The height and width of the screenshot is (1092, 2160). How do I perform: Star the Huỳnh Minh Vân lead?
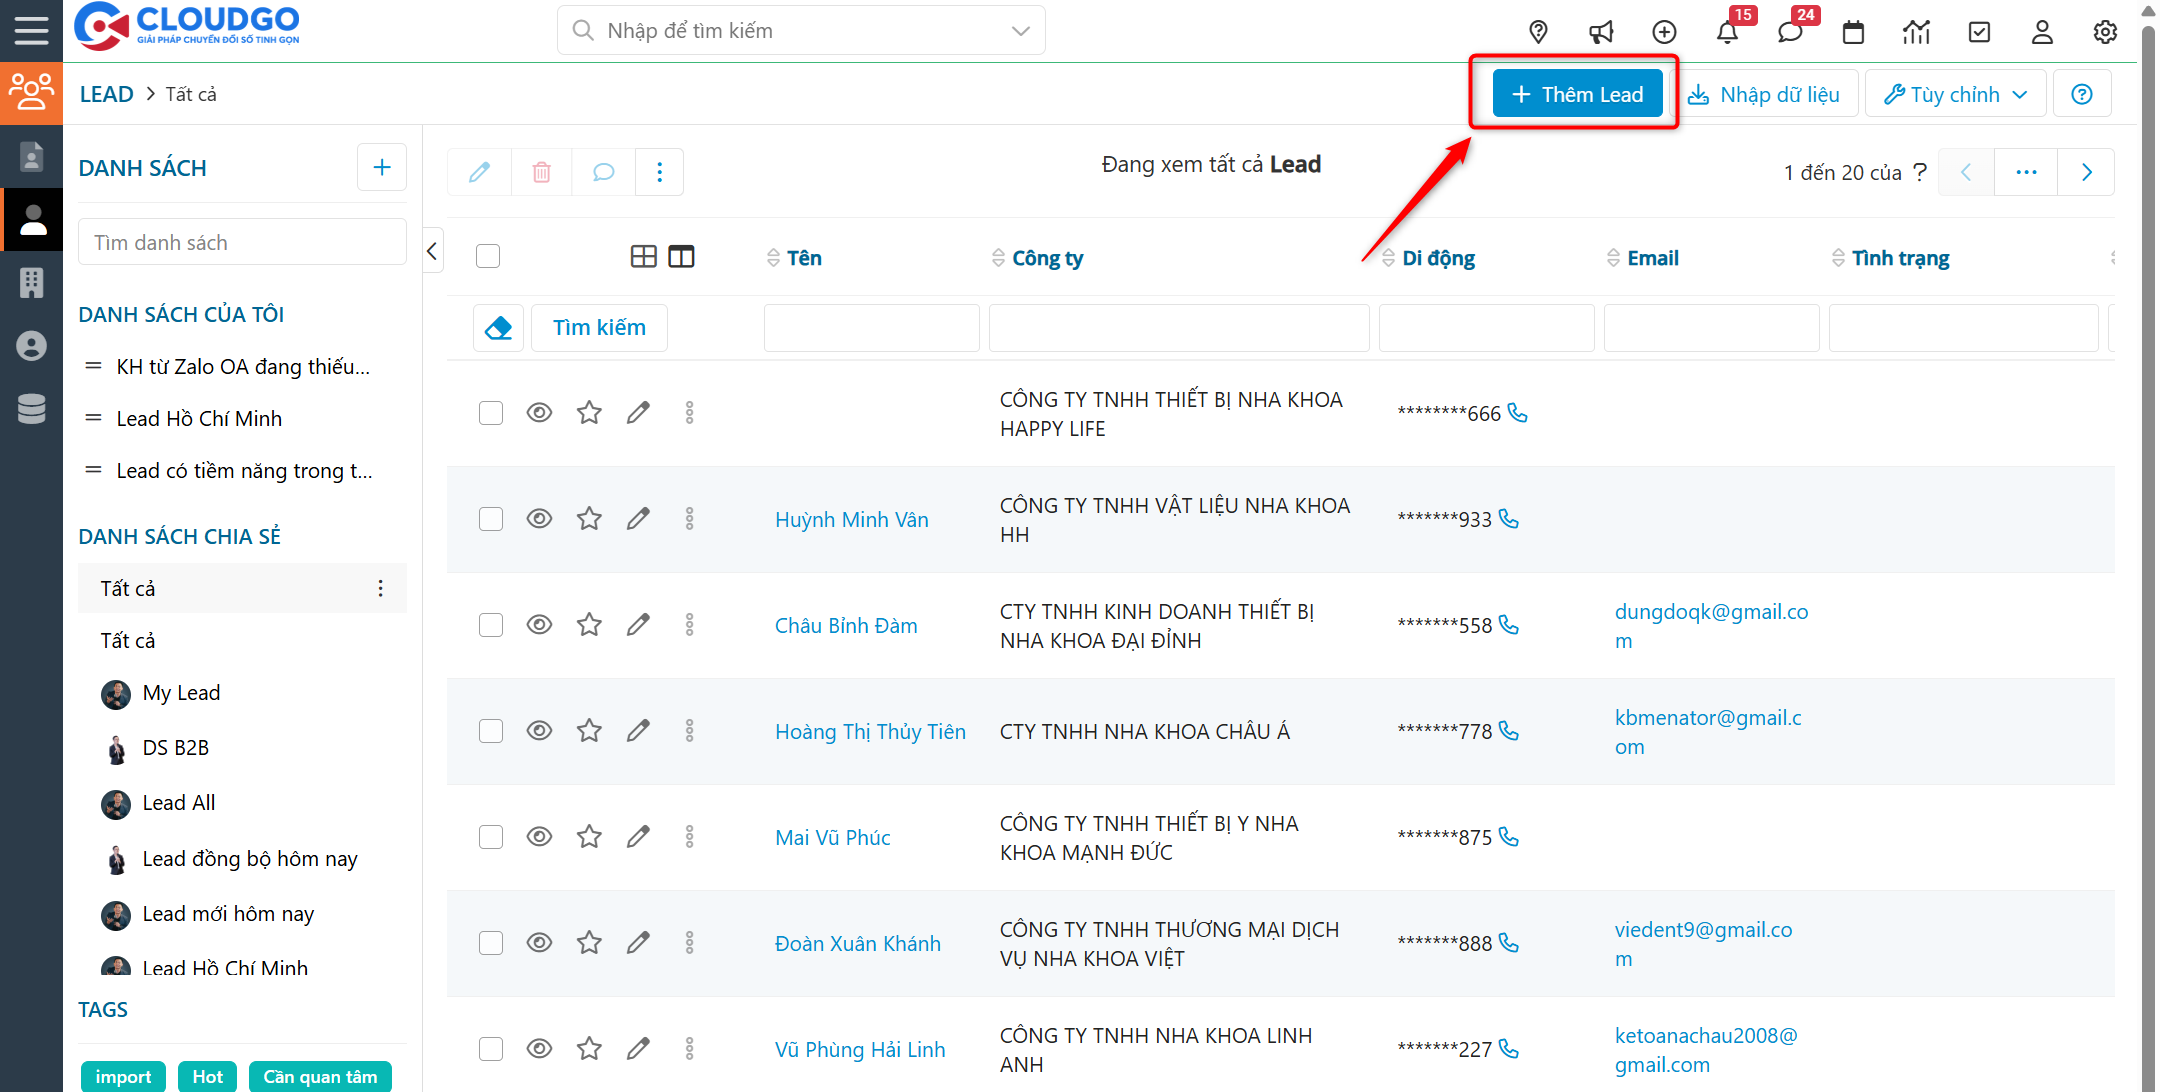pyautogui.click(x=589, y=519)
